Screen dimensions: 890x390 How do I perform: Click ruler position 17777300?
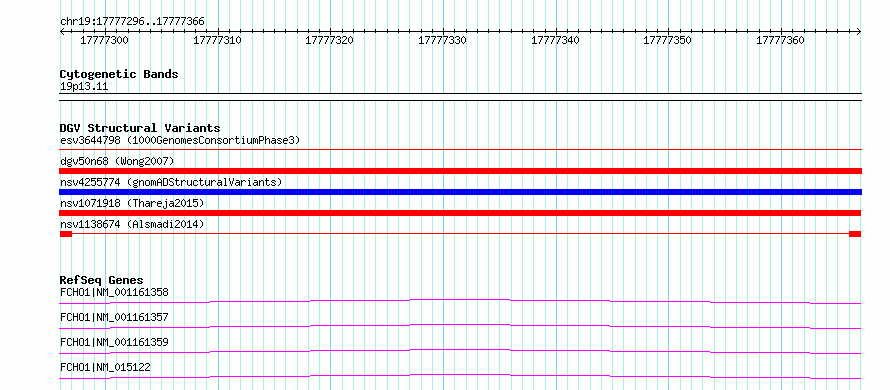(x=105, y=40)
